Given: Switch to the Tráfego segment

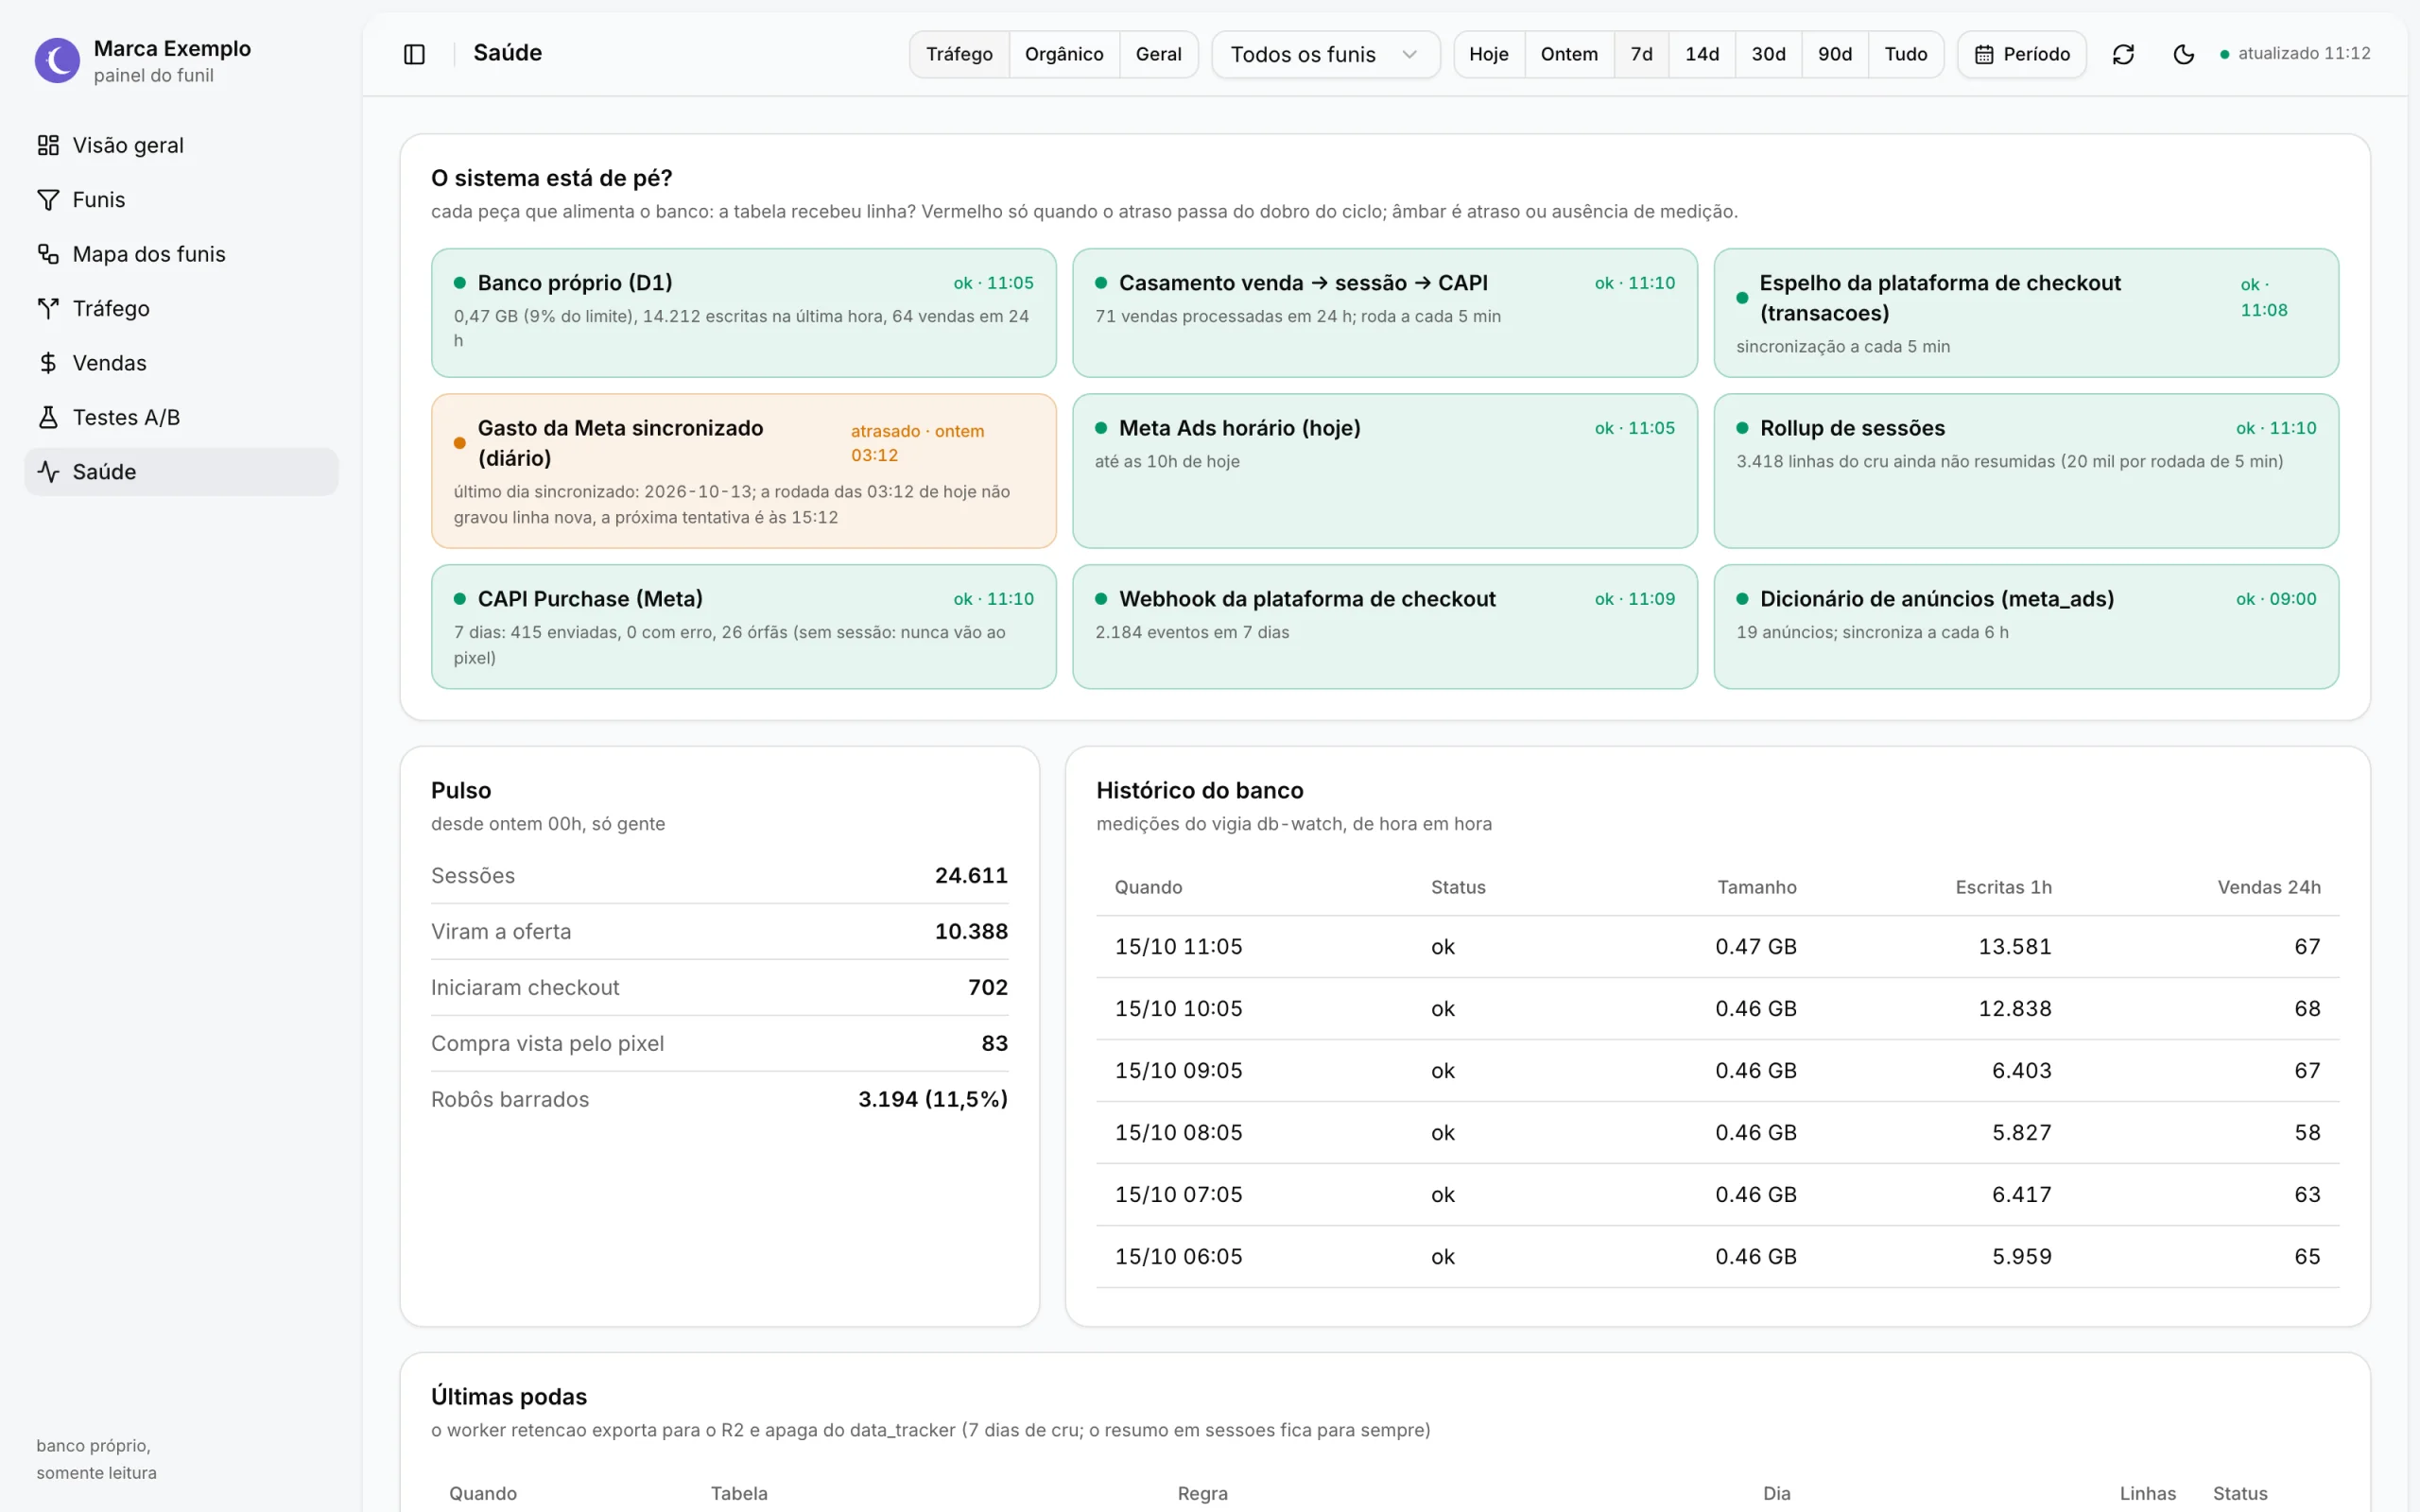Looking at the screenshot, I should coord(959,54).
